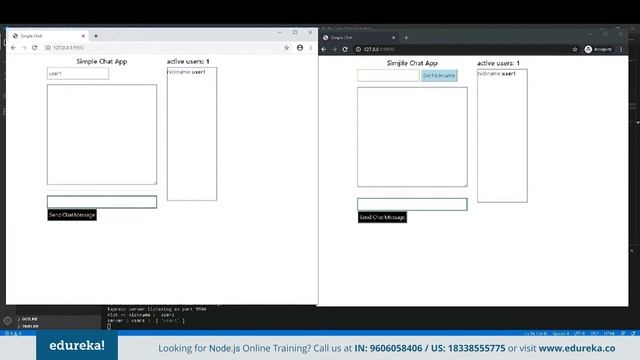Close Simple Chat tab in right browser
This screenshot has height=360, width=640.
(x=393, y=38)
